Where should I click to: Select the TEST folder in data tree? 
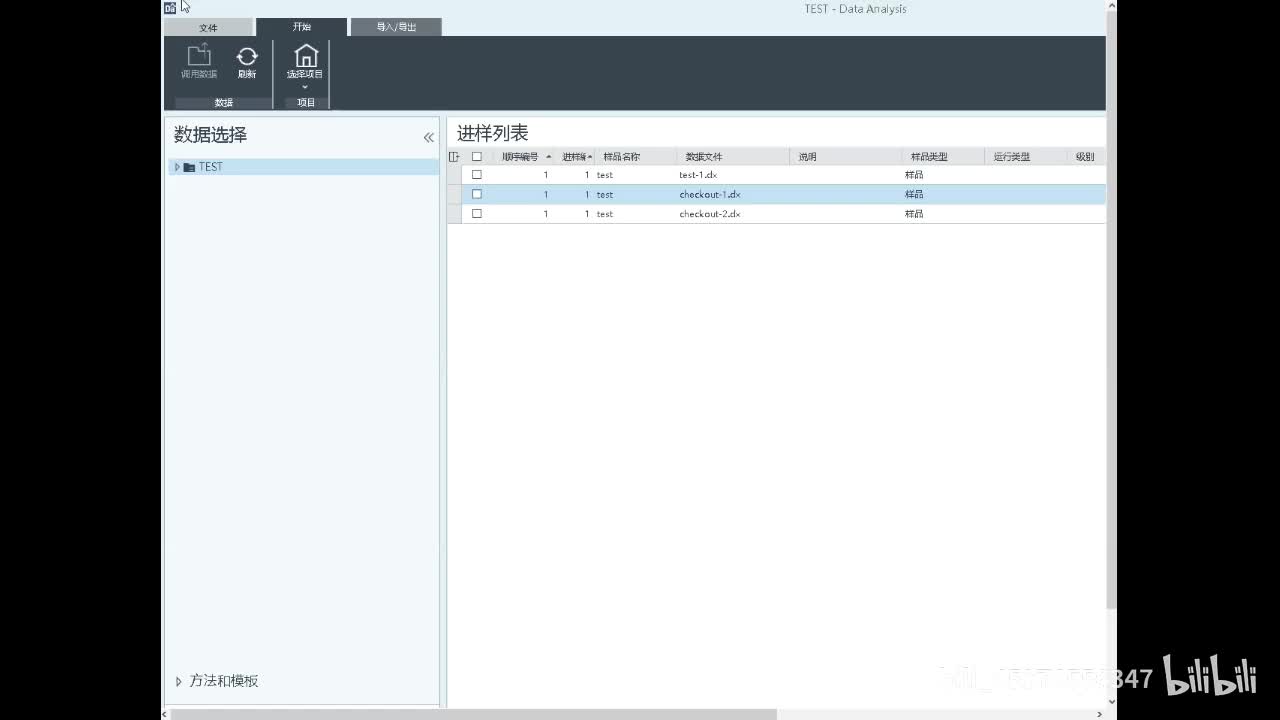[x=304, y=167]
